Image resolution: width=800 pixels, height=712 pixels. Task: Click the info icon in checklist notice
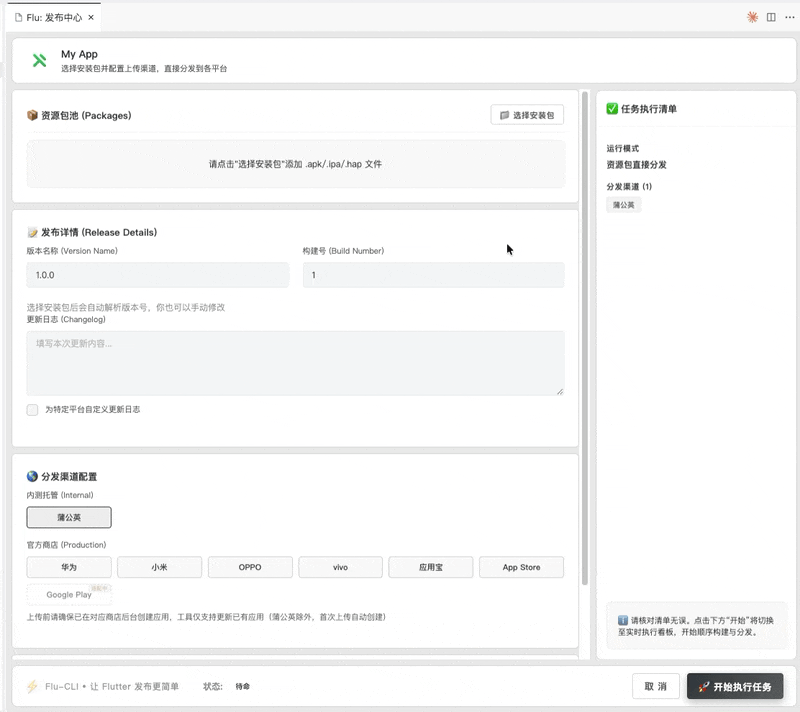(x=622, y=621)
